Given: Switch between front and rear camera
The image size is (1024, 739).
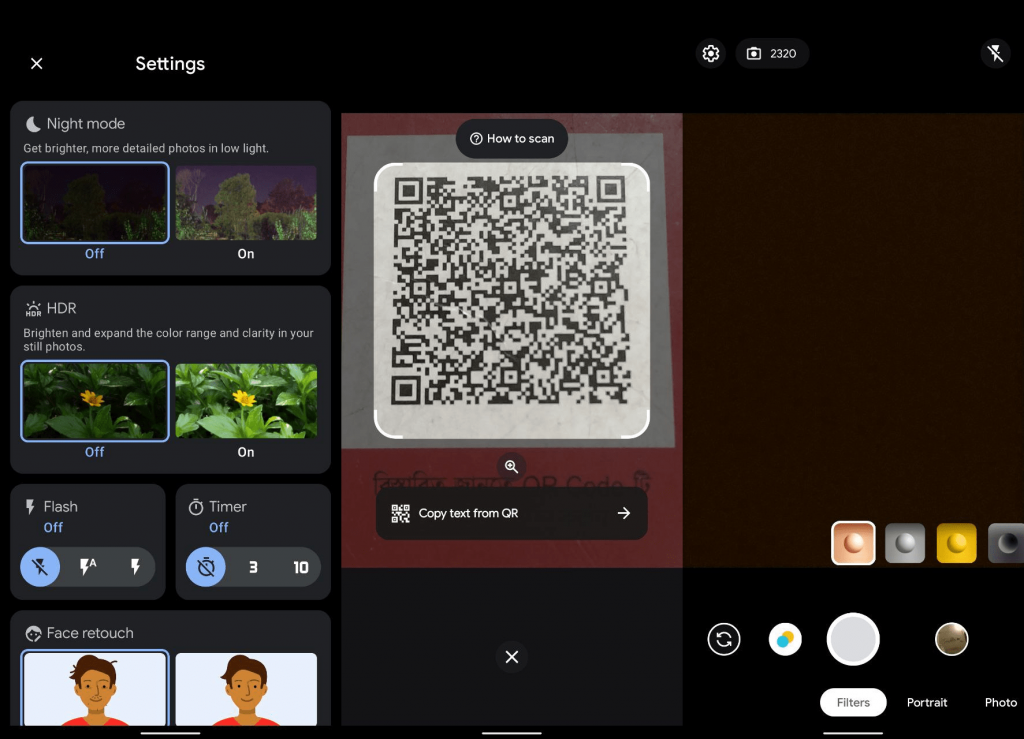Looking at the screenshot, I should click(x=724, y=639).
